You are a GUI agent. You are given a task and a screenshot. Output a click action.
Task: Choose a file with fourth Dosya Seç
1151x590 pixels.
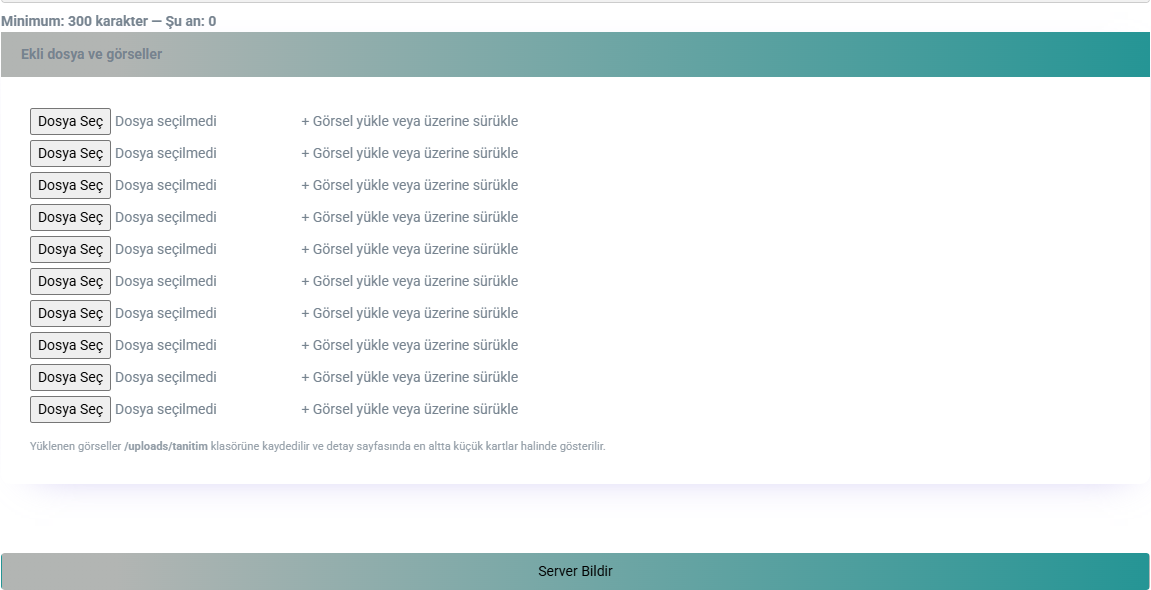point(70,218)
